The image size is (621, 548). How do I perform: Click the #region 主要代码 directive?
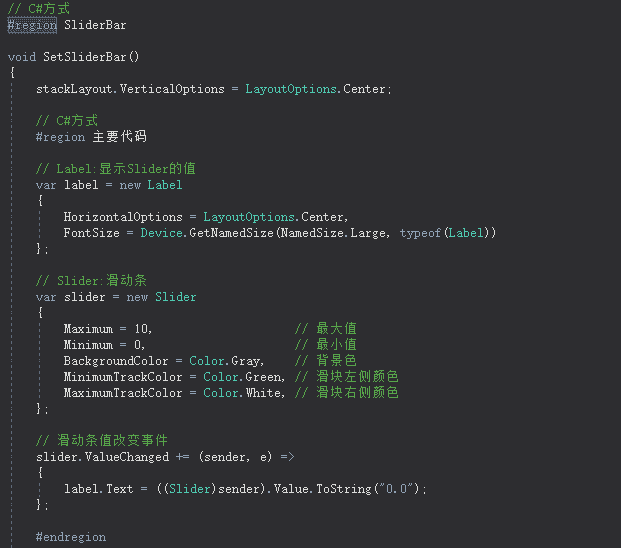(91, 137)
